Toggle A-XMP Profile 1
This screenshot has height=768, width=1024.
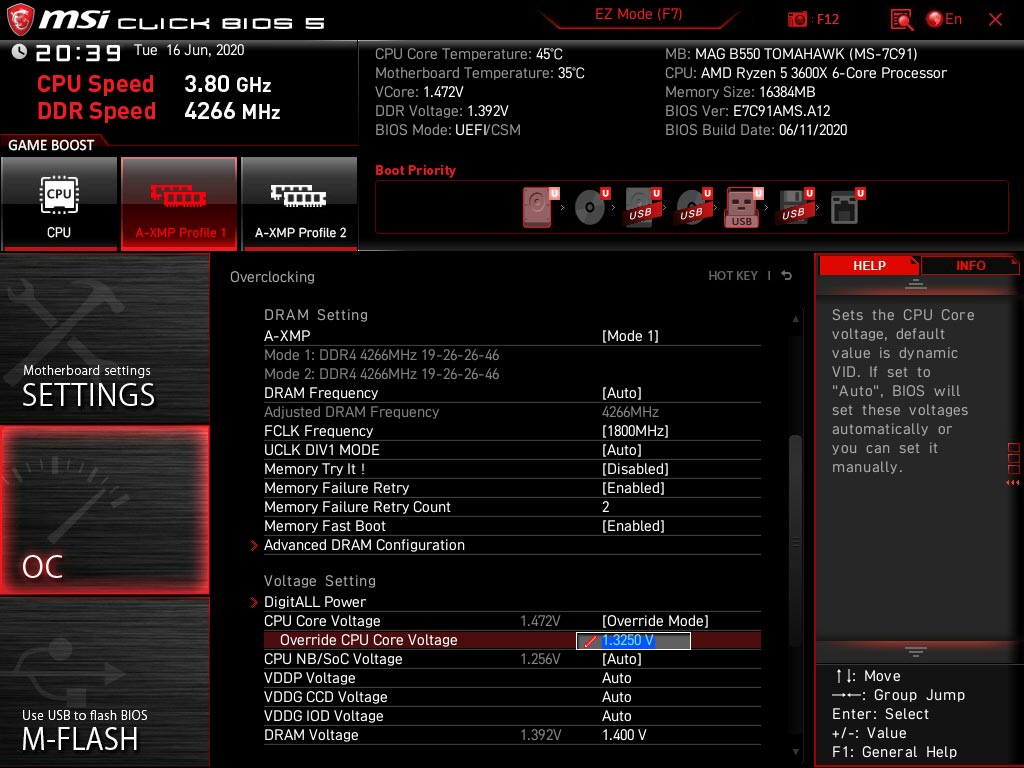179,204
